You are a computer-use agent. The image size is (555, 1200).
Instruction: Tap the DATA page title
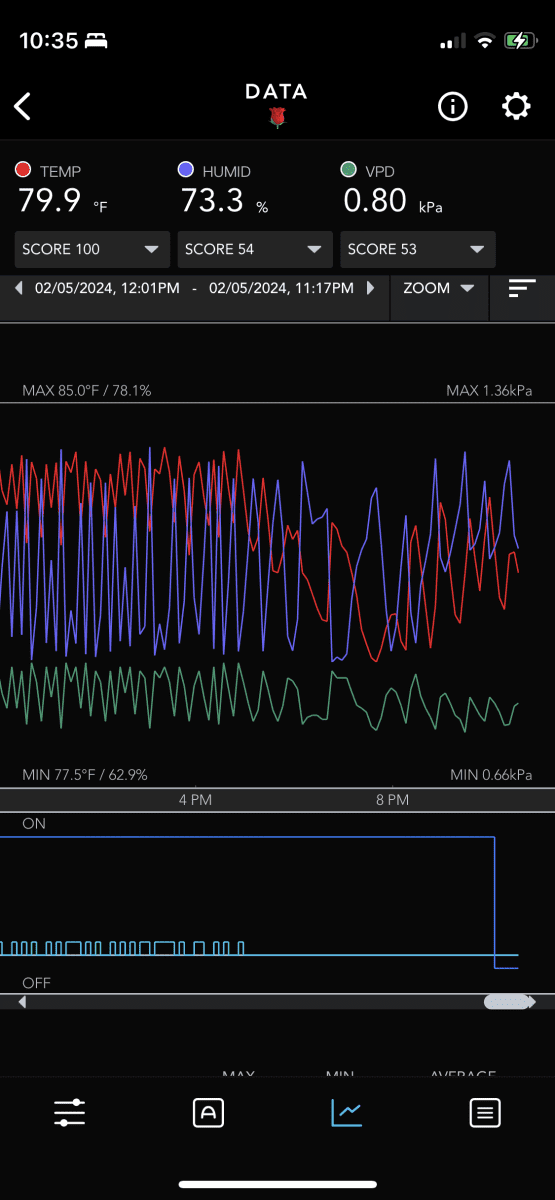pos(276,91)
